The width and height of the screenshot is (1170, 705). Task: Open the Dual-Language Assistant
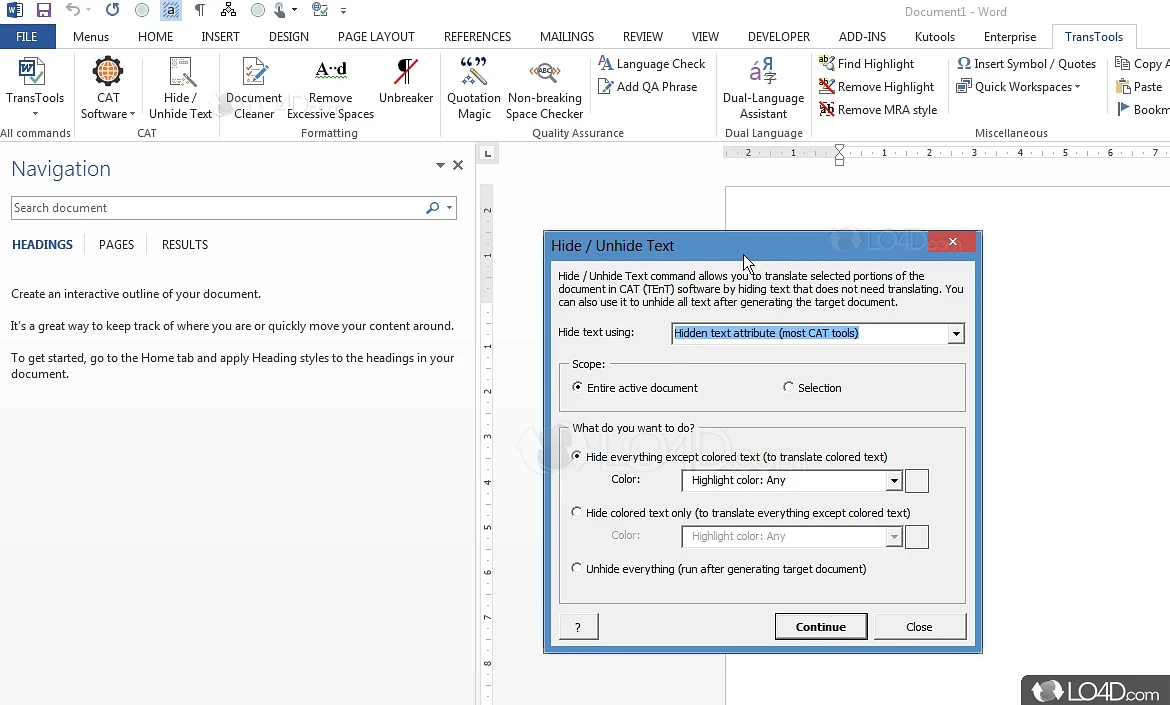point(763,87)
